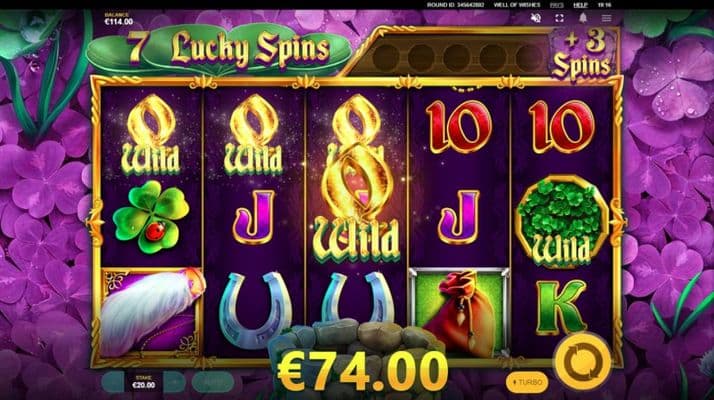Decrease stake with the left stake button
Viewport: 714px width, 400px height.
114,382
